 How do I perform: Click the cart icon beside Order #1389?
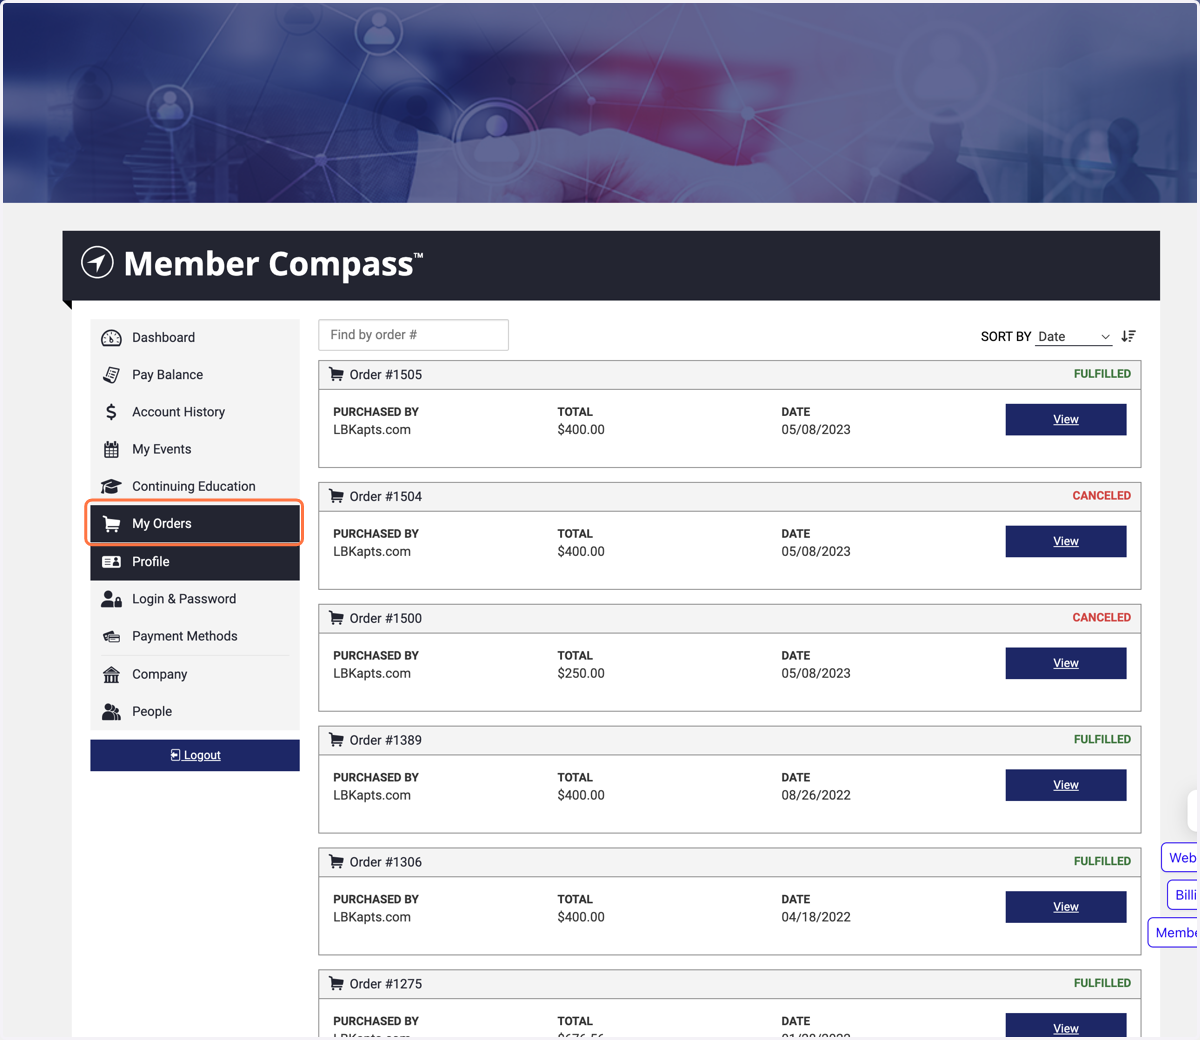pos(337,740)
